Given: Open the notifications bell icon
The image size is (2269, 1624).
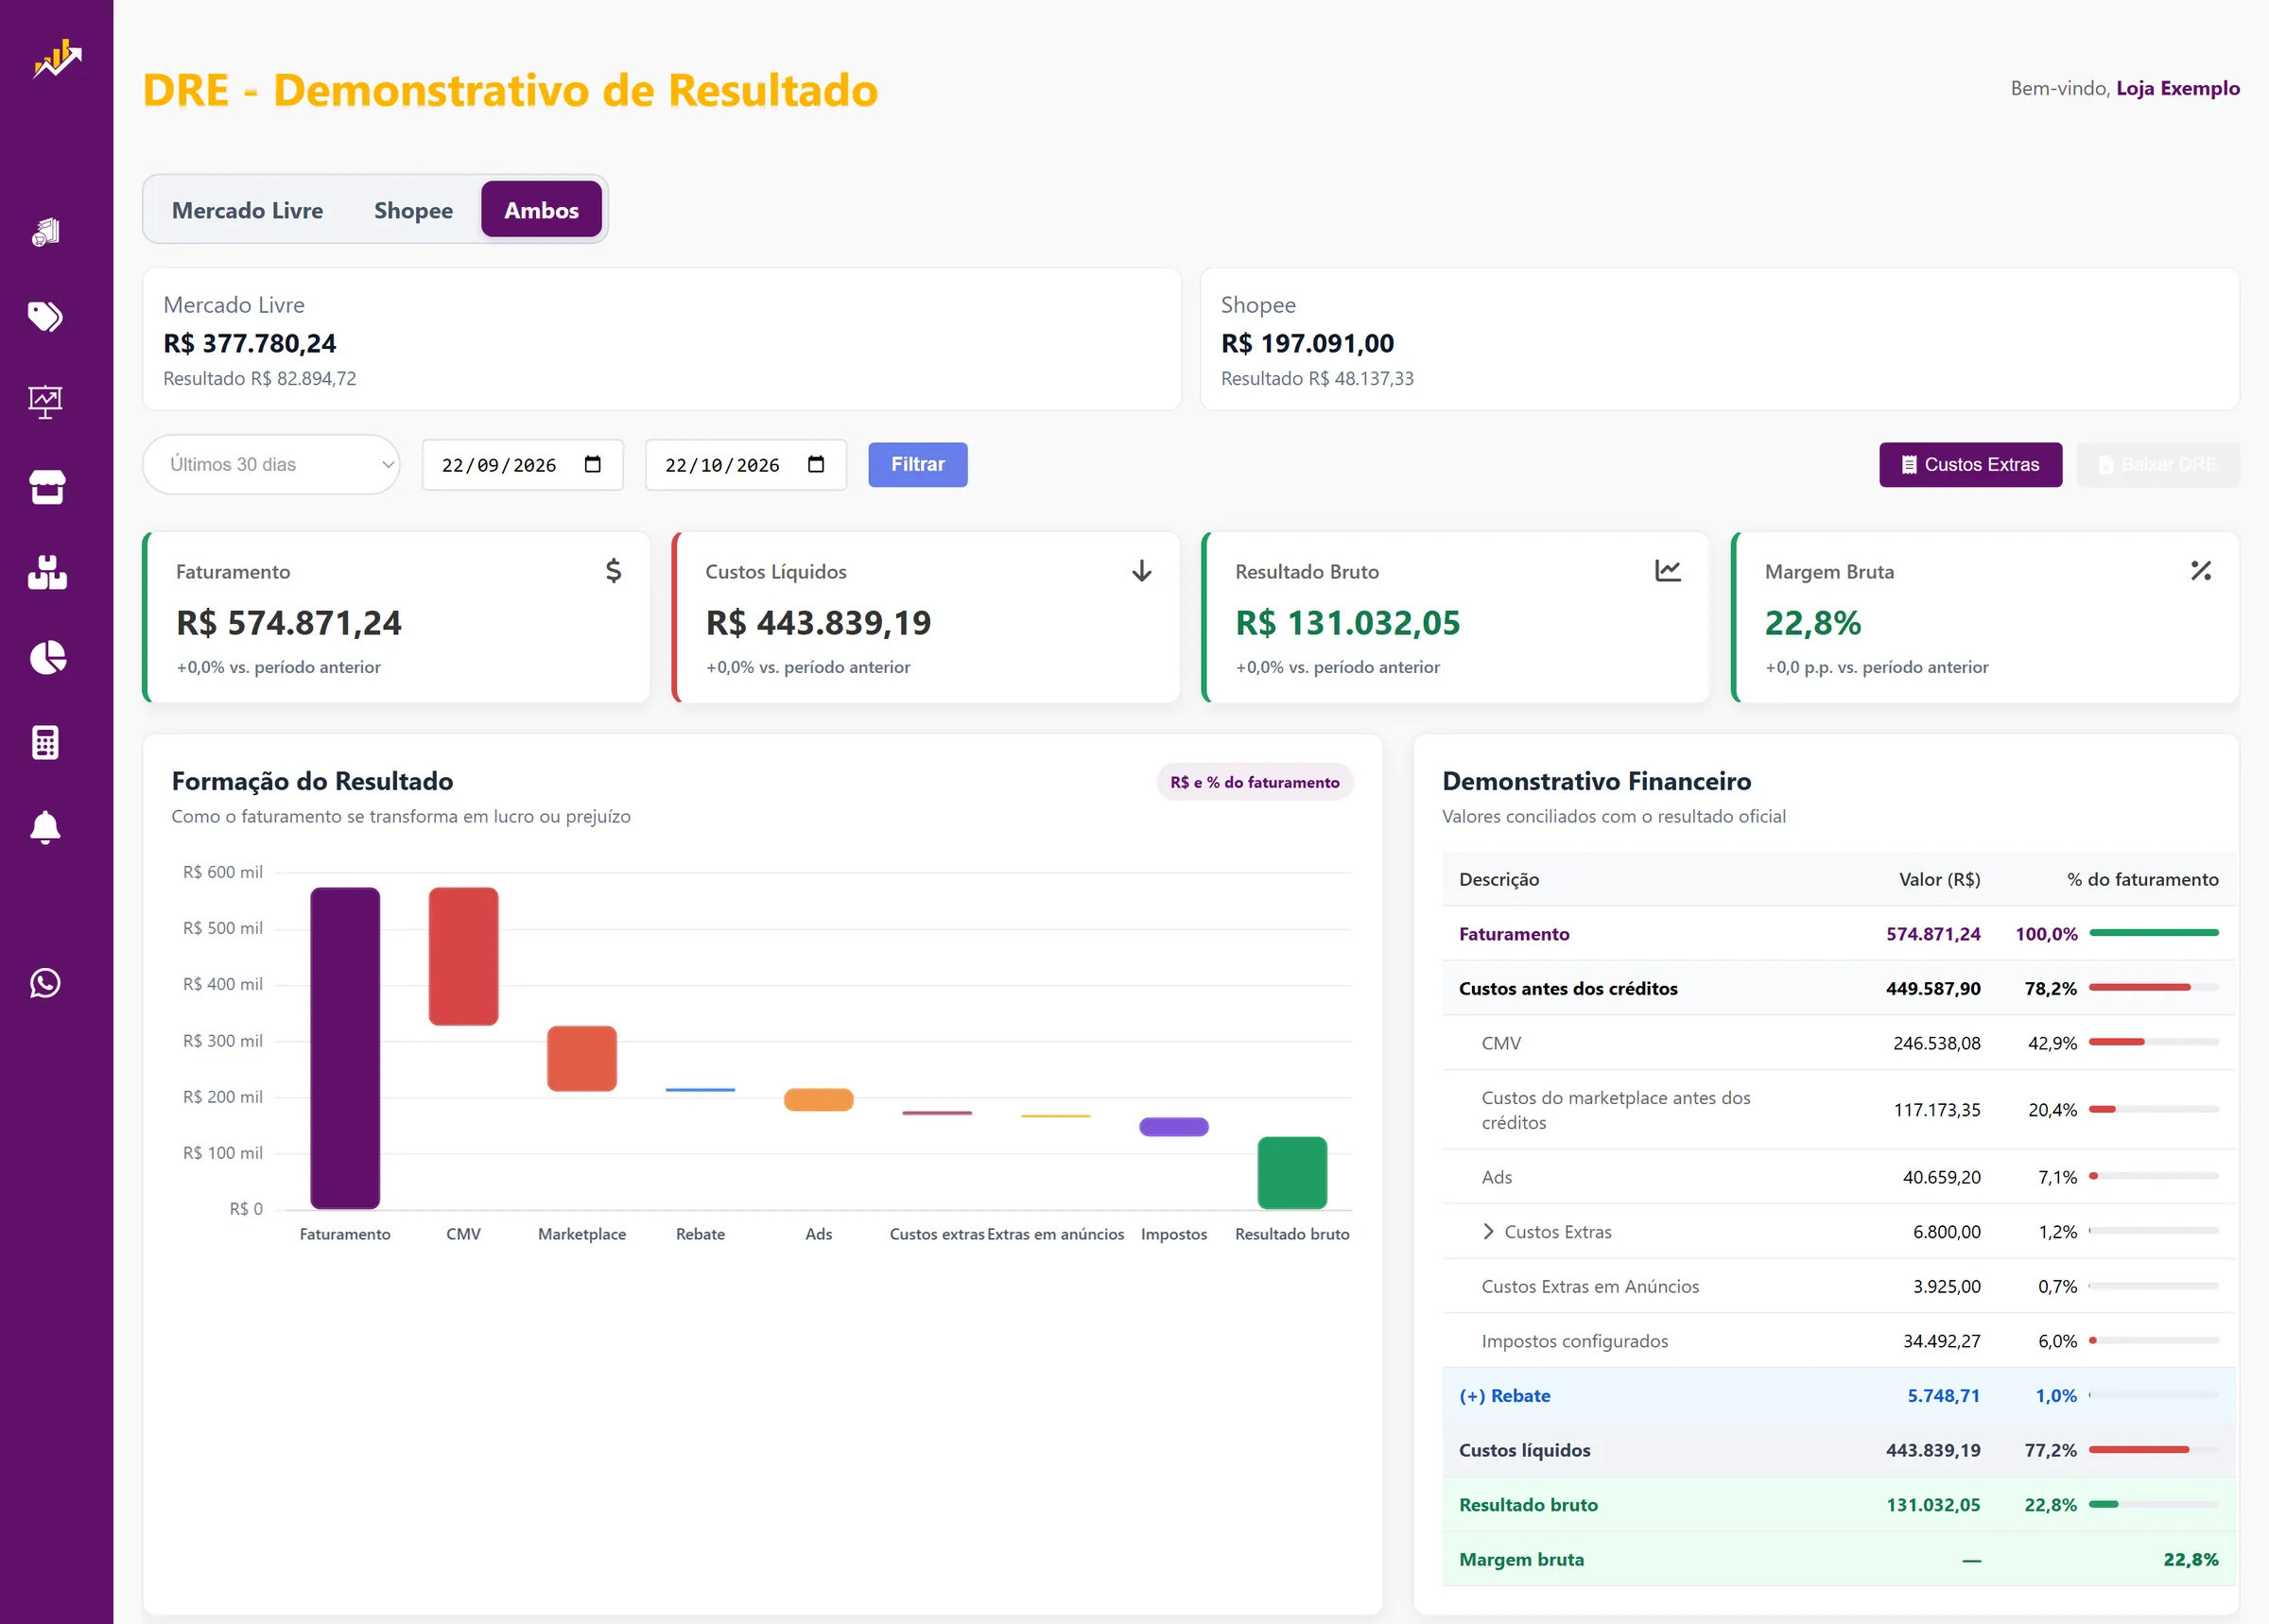Looking at the screenshot, I should (46, 827).
